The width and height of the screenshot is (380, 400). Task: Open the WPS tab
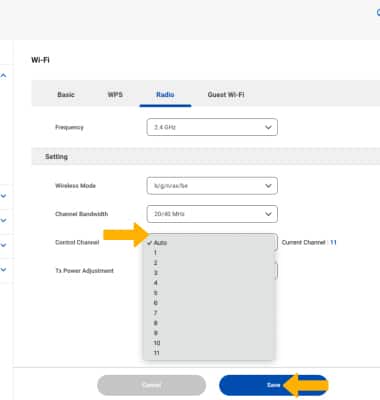click(115, 95)
